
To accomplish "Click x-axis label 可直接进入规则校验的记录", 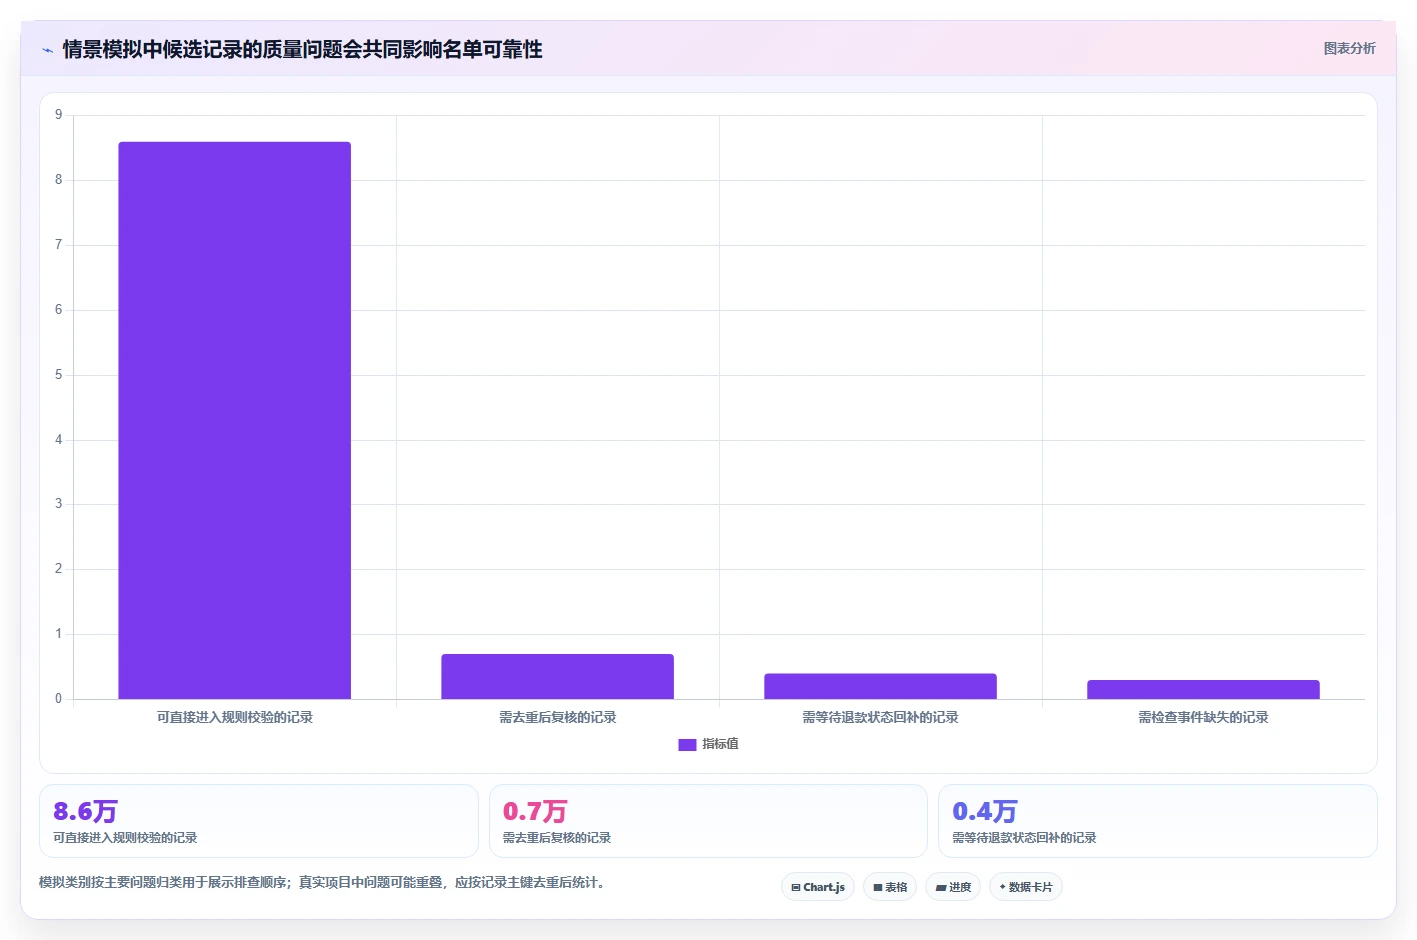I will [235, 717].
